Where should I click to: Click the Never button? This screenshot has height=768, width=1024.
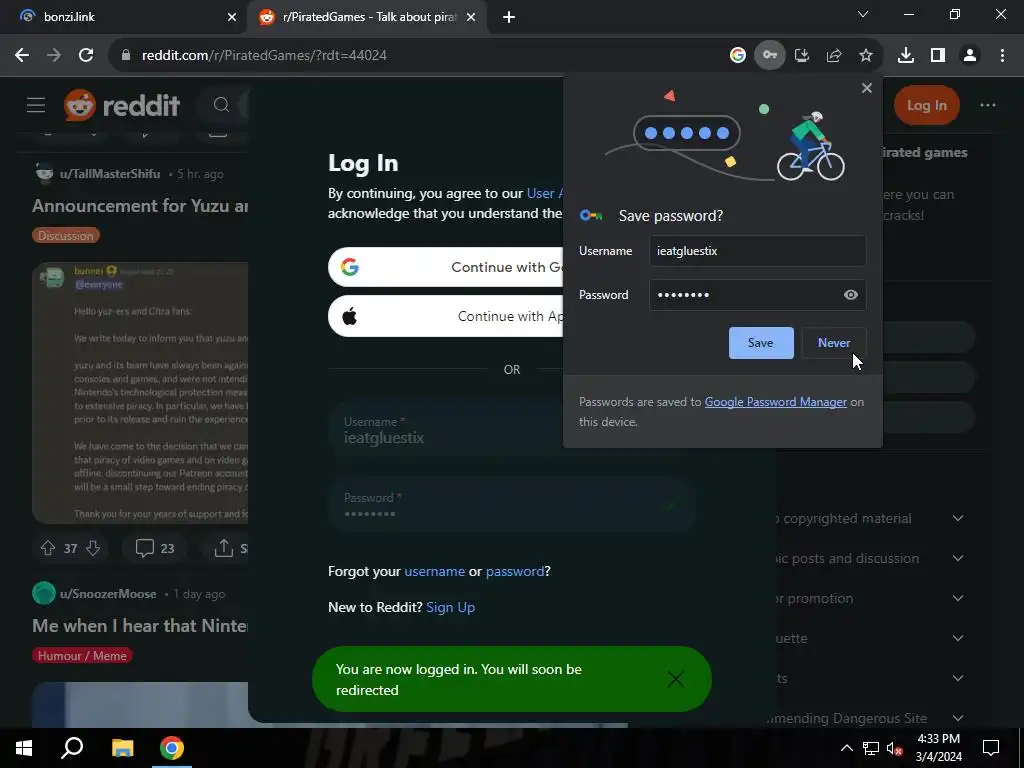[834, 343]
